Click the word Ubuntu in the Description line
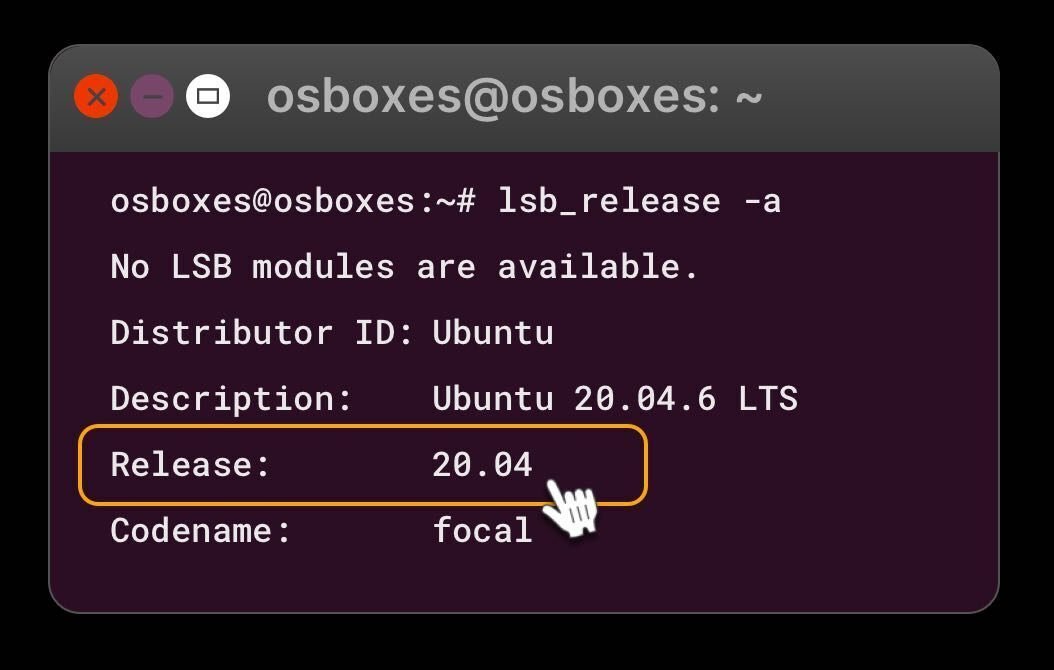Screen dimensions: 1054x670 (x=493, y=399)
